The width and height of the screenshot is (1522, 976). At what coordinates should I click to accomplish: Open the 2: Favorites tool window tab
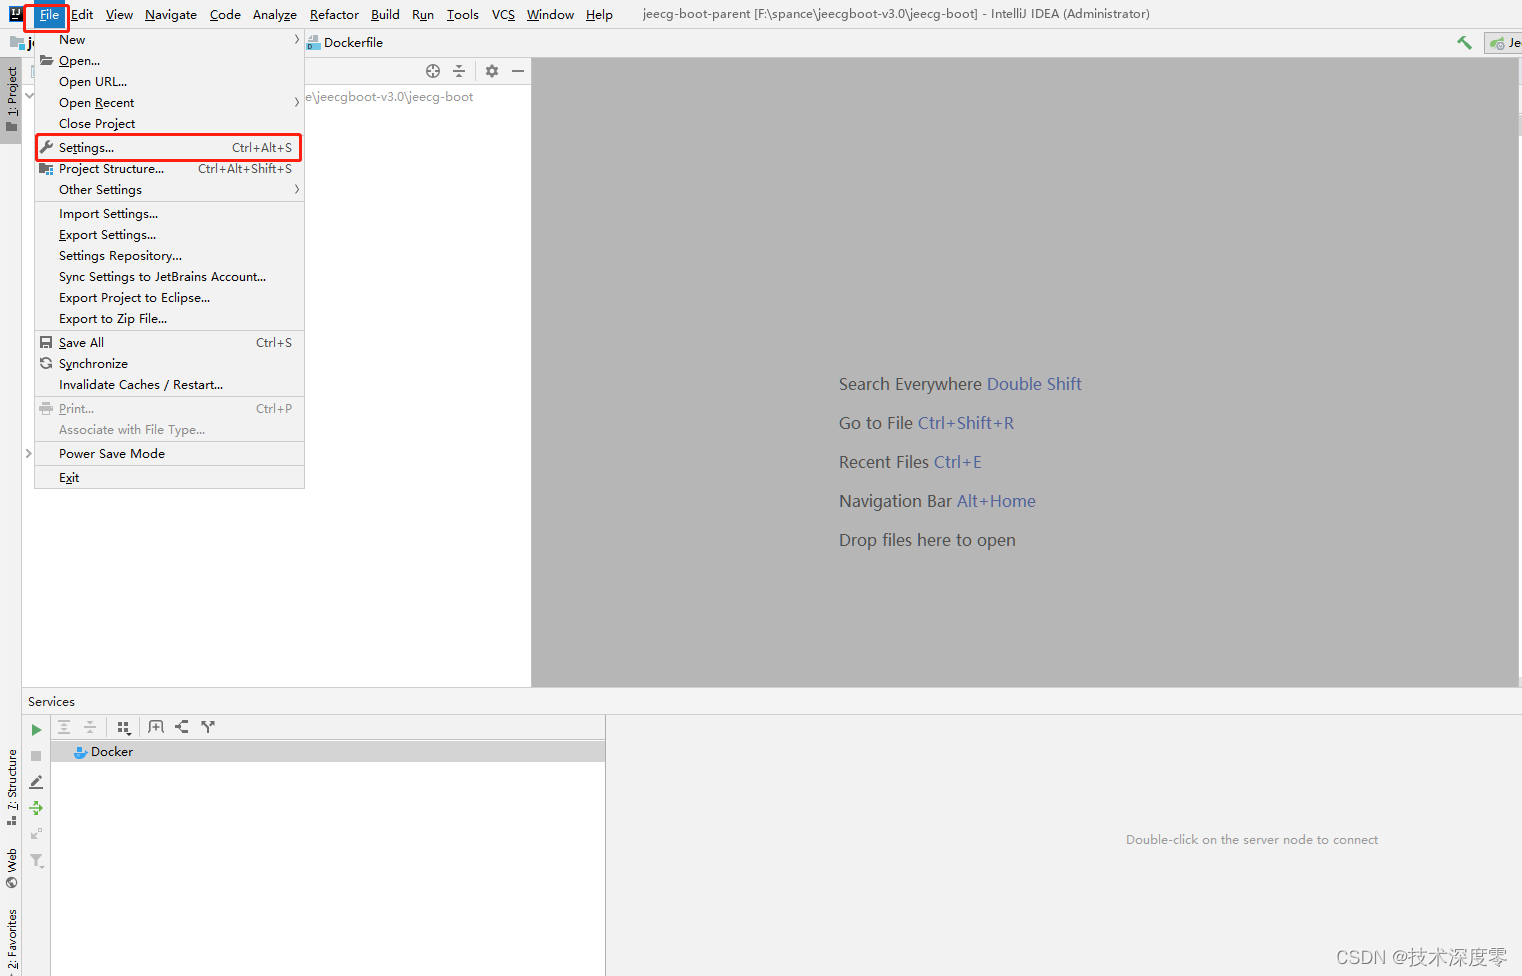tap(11, 940)
